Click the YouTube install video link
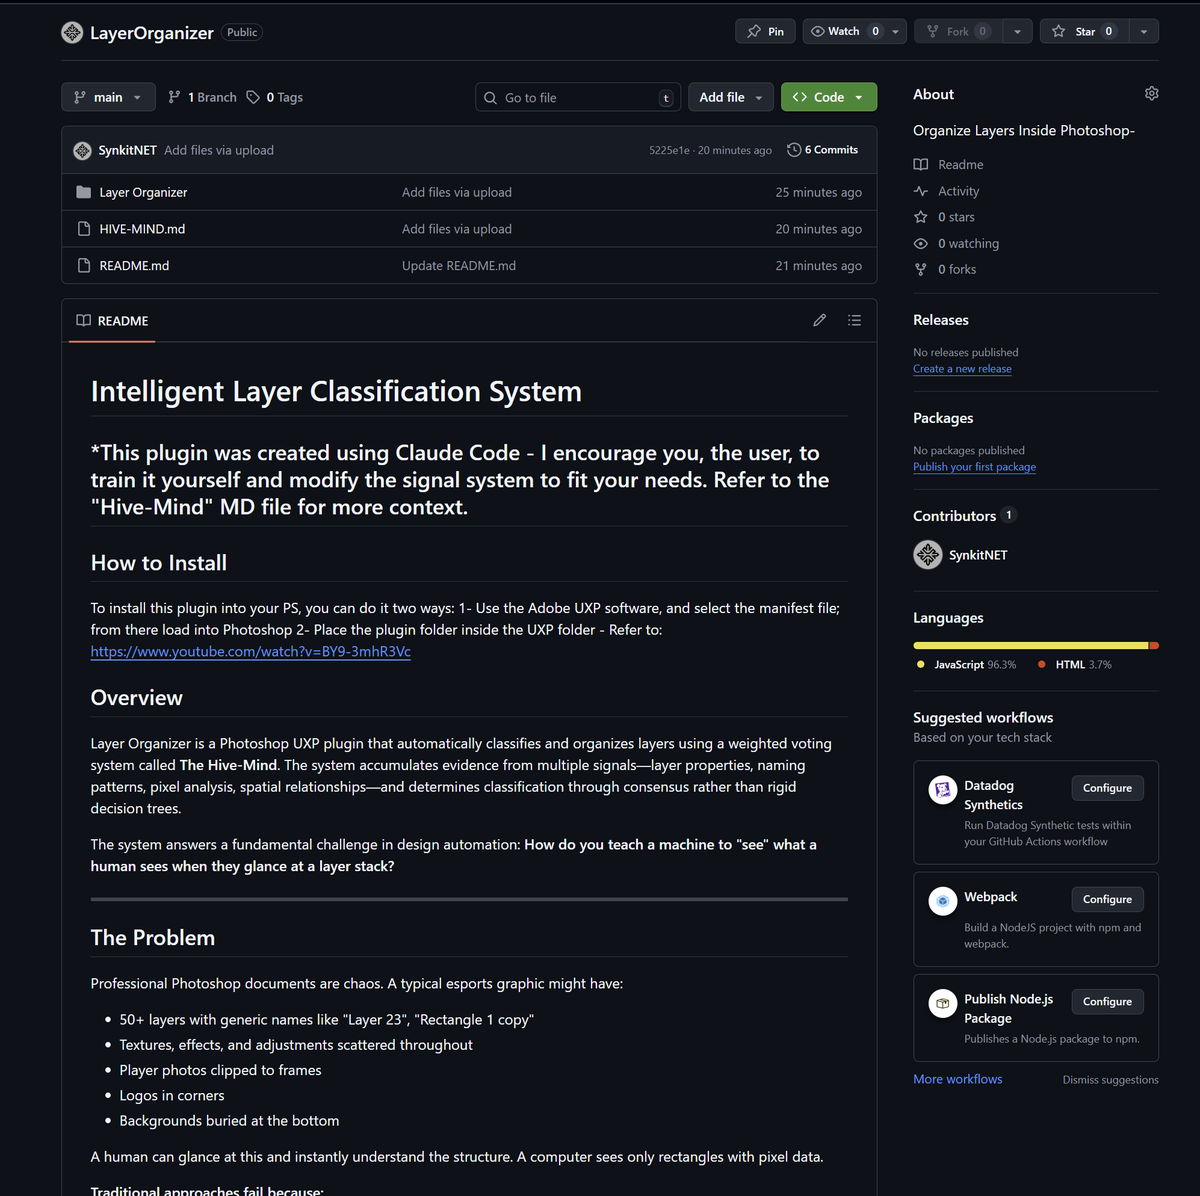1200x1196 pixels. pyautogui.click(x=251, y=651)
